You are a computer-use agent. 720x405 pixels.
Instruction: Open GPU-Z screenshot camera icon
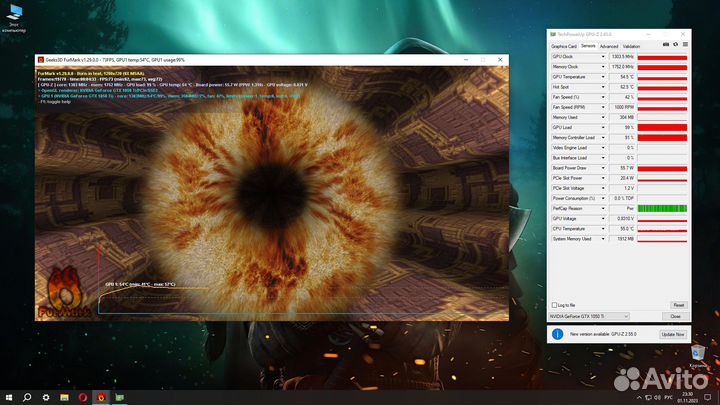click(x=666, y=45)
